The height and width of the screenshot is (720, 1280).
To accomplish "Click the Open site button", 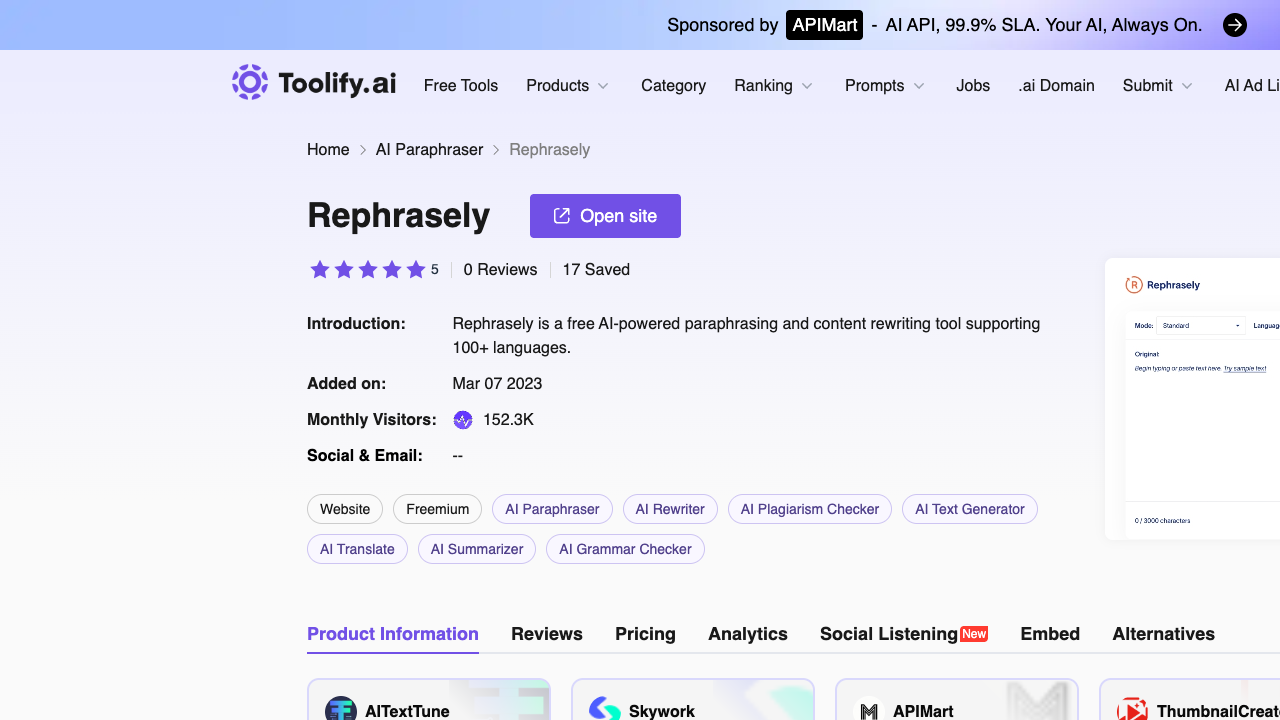I will click(605, 216).
